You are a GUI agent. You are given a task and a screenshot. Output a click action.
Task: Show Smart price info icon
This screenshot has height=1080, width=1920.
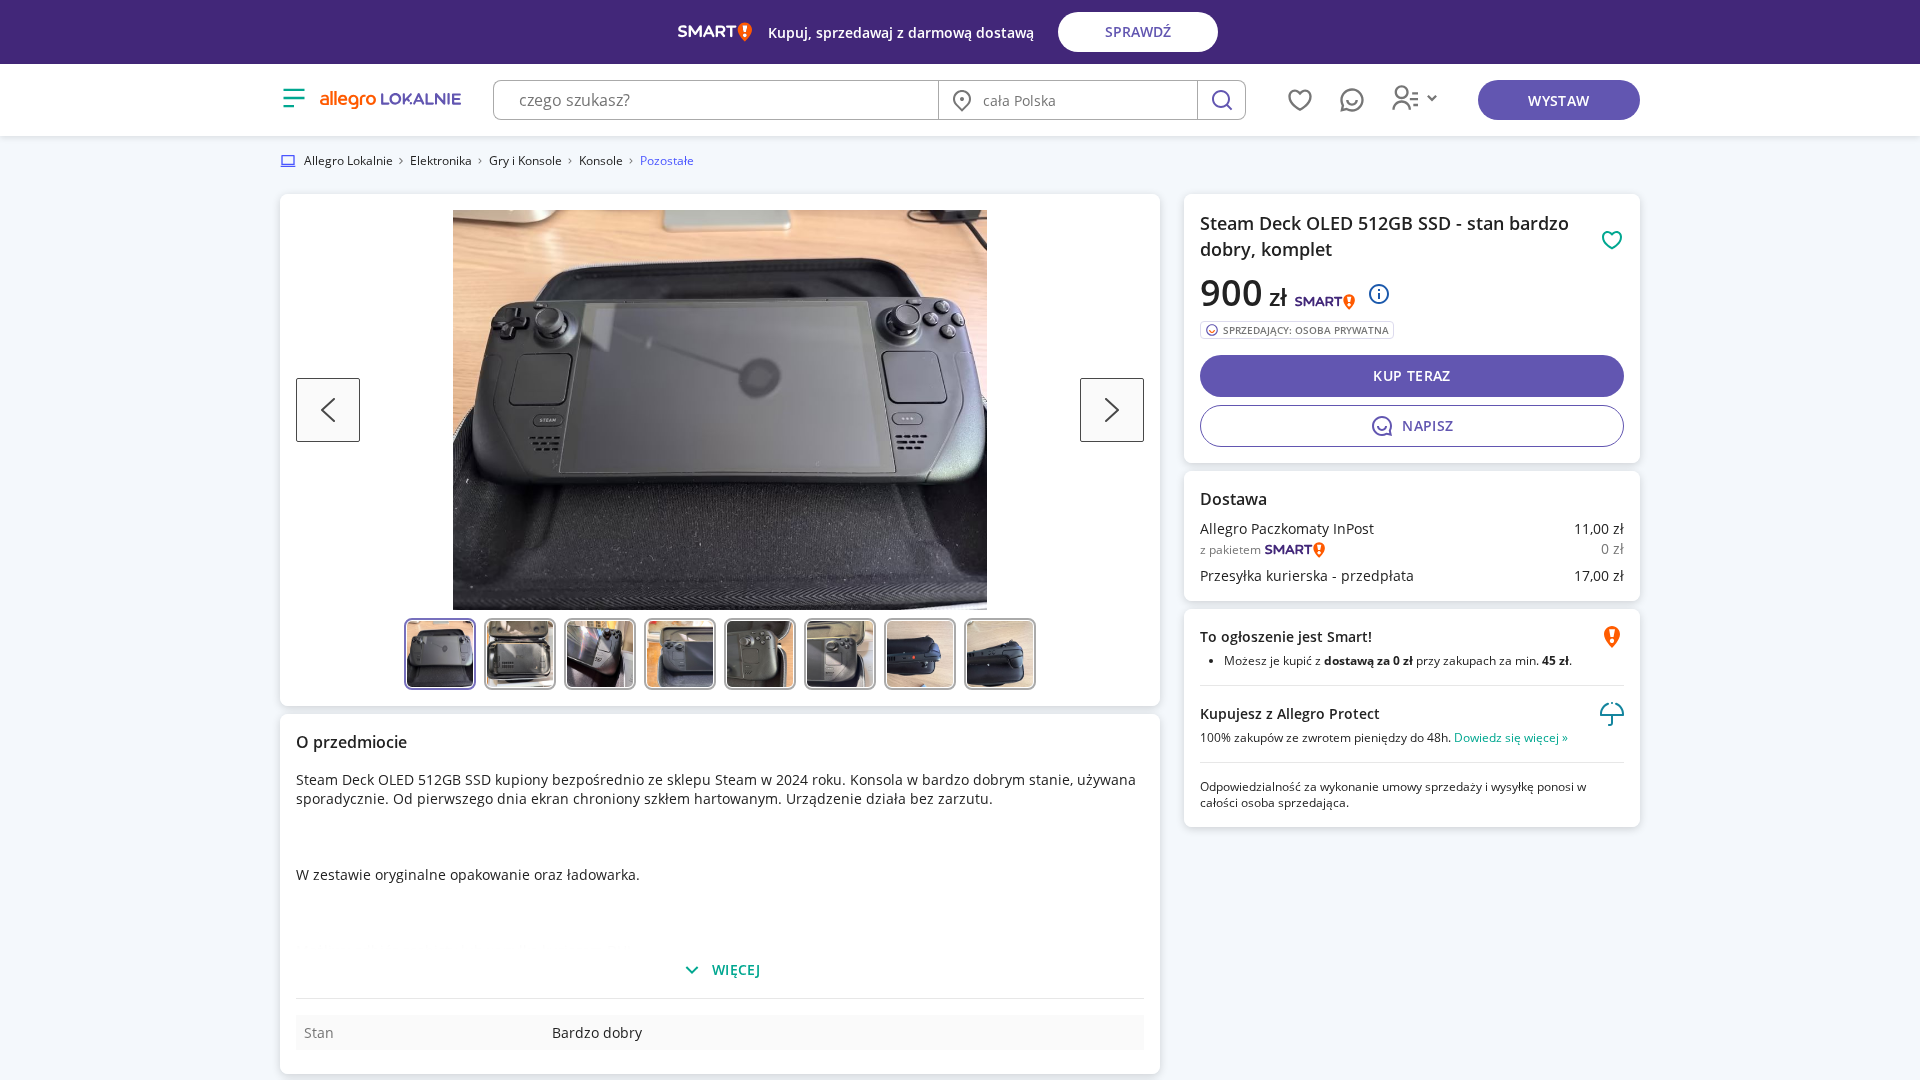click(1379, 294)
